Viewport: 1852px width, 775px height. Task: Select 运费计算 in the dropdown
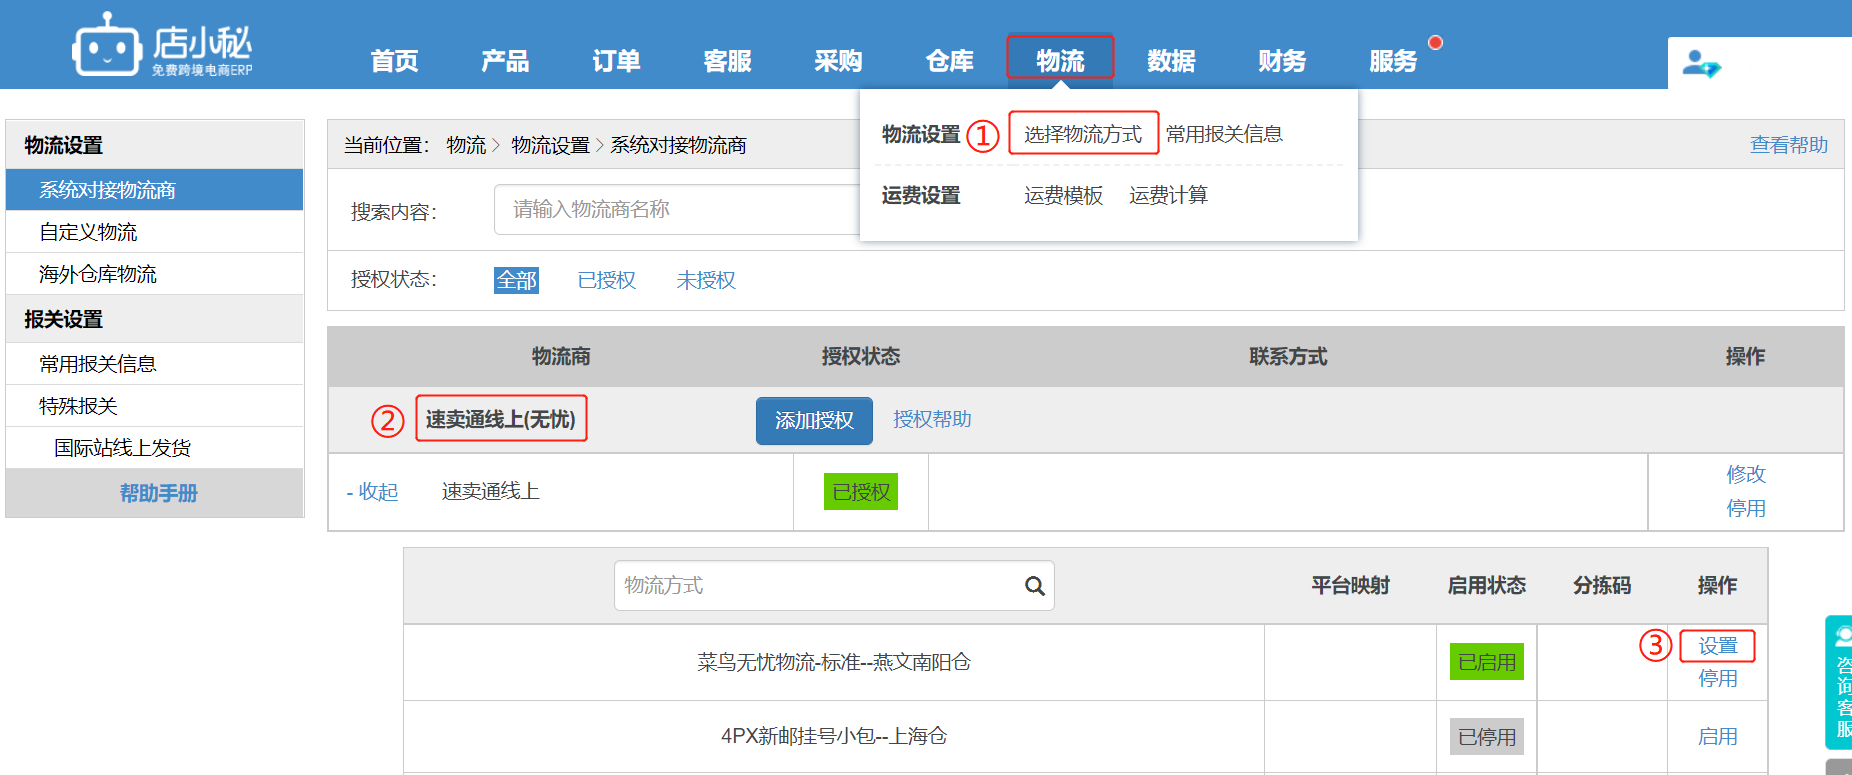[1168, 195]
